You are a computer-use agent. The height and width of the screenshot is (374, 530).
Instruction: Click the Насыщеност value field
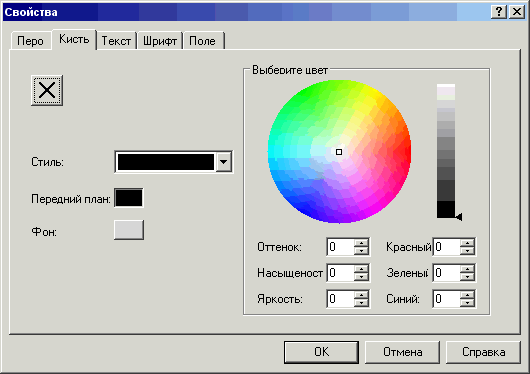pos(341,273)
